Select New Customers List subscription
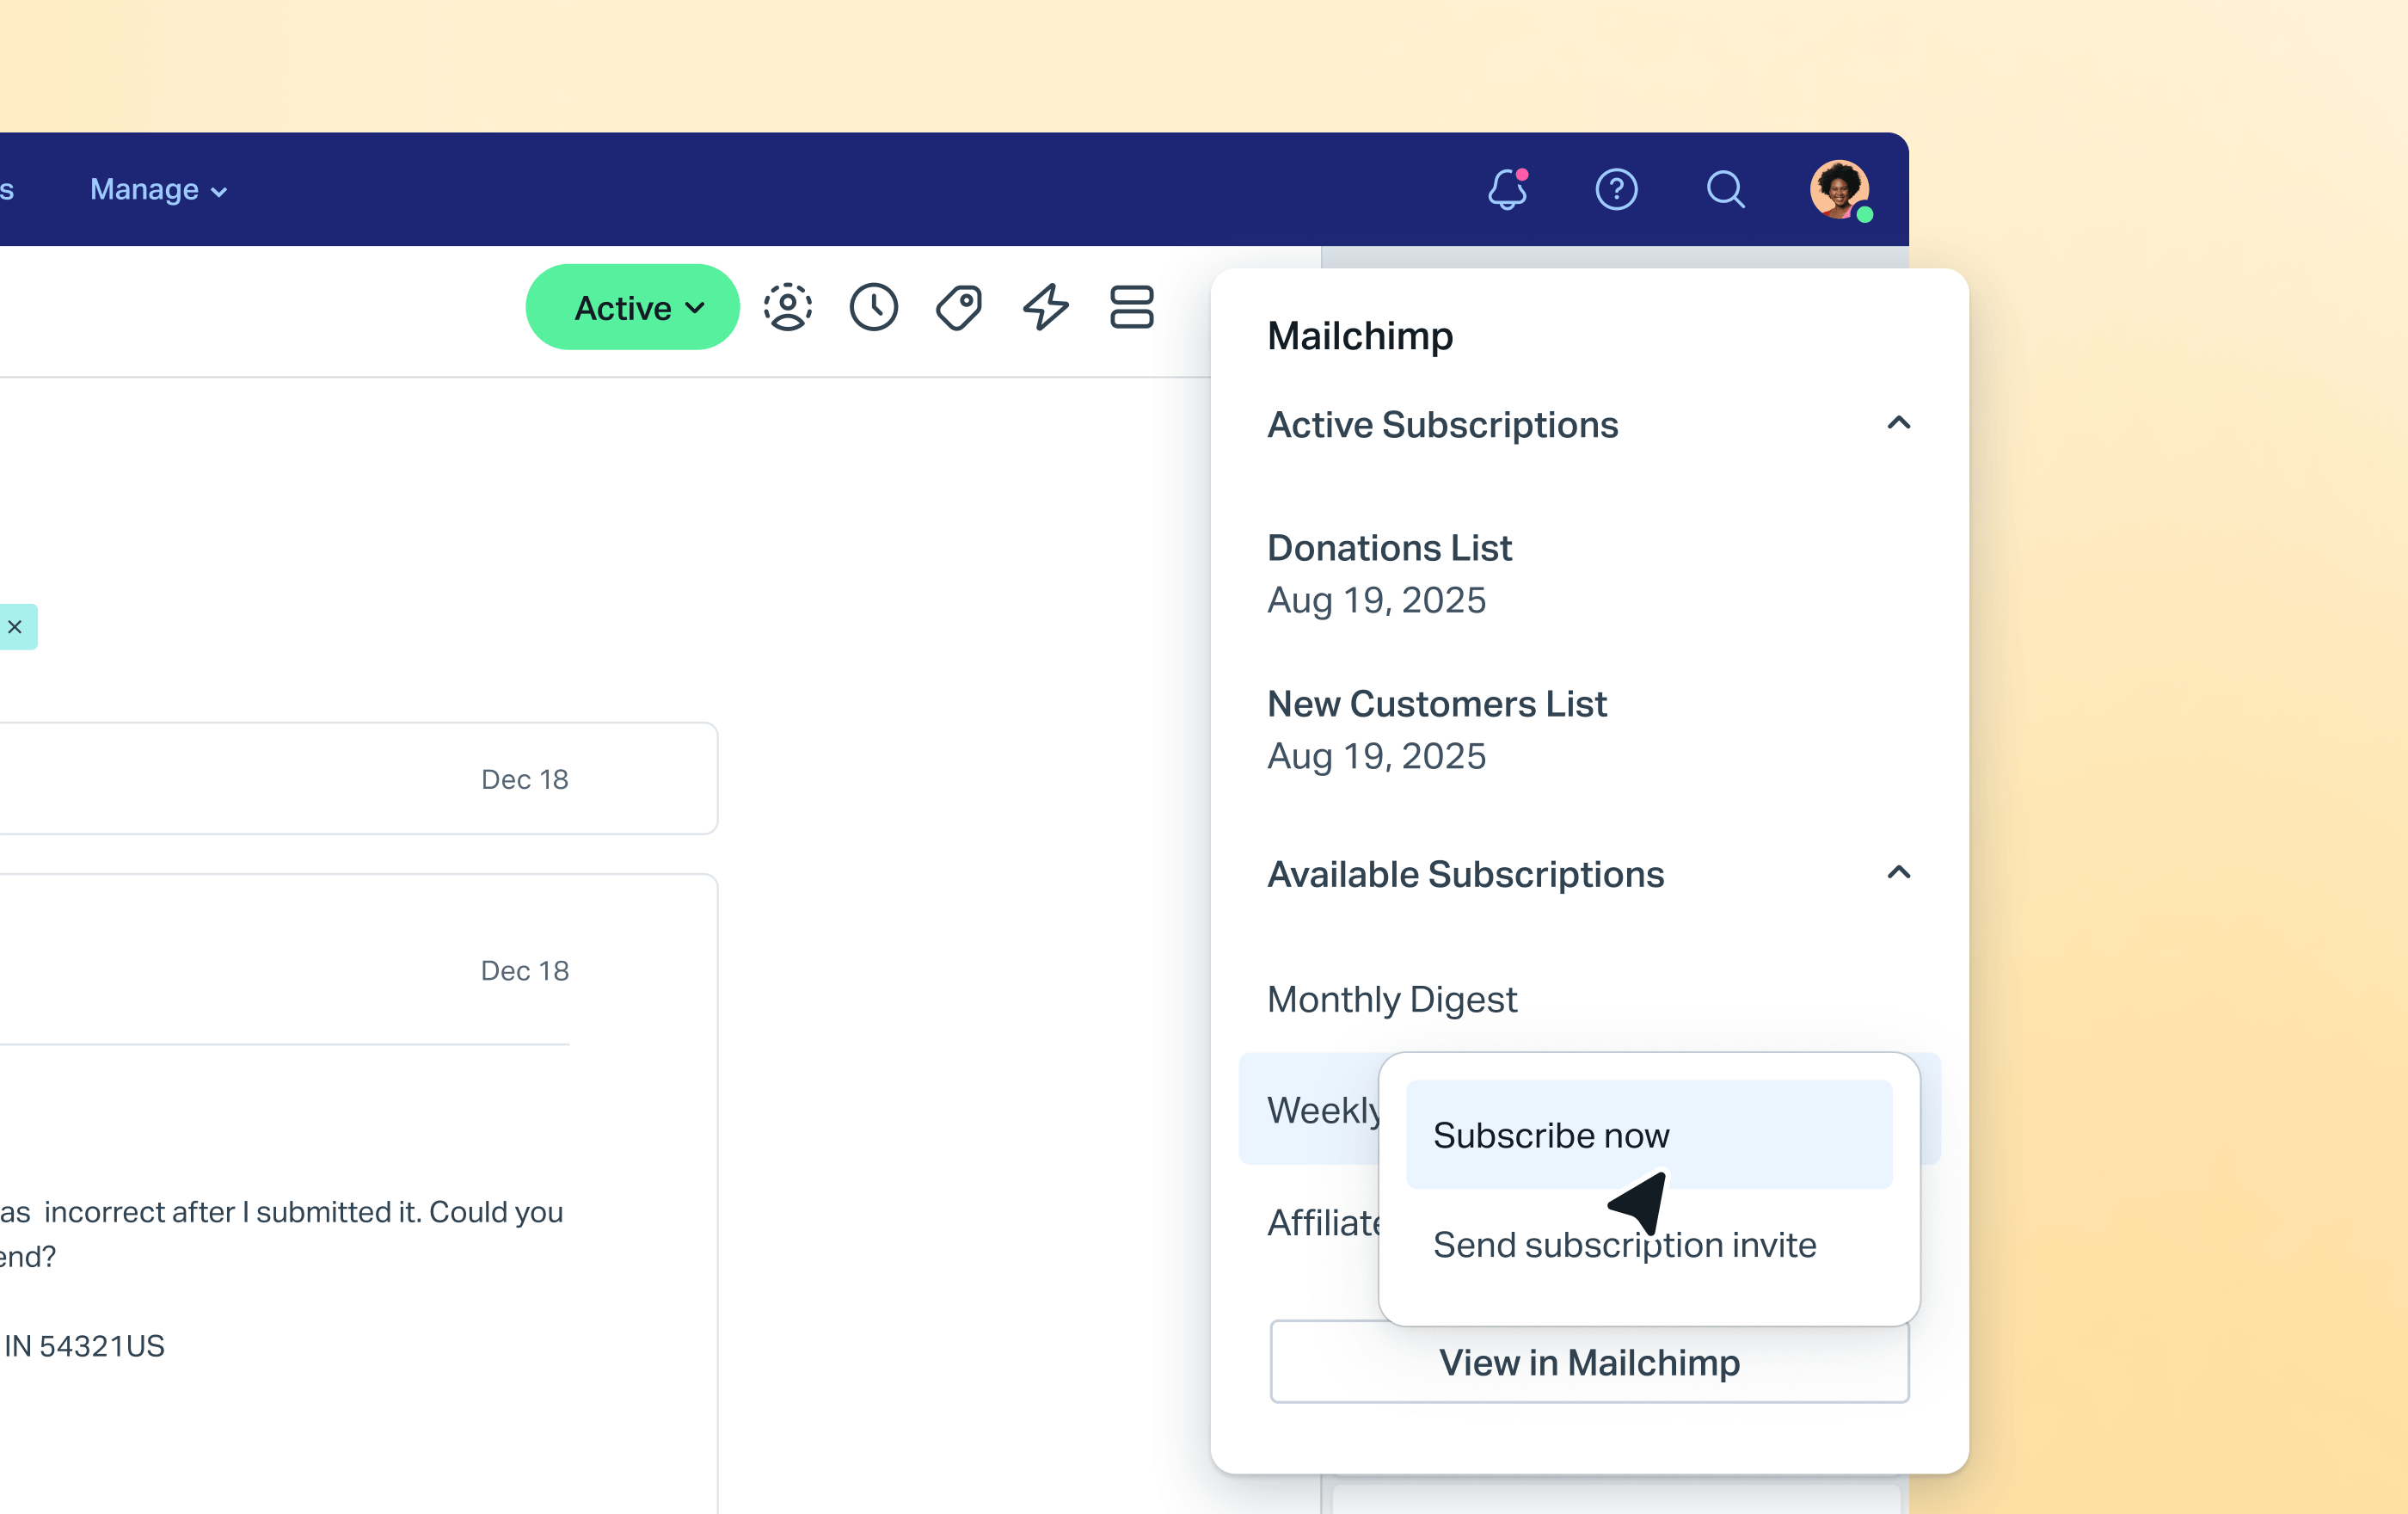Screen dimensions: 2408x1514 1437,704
